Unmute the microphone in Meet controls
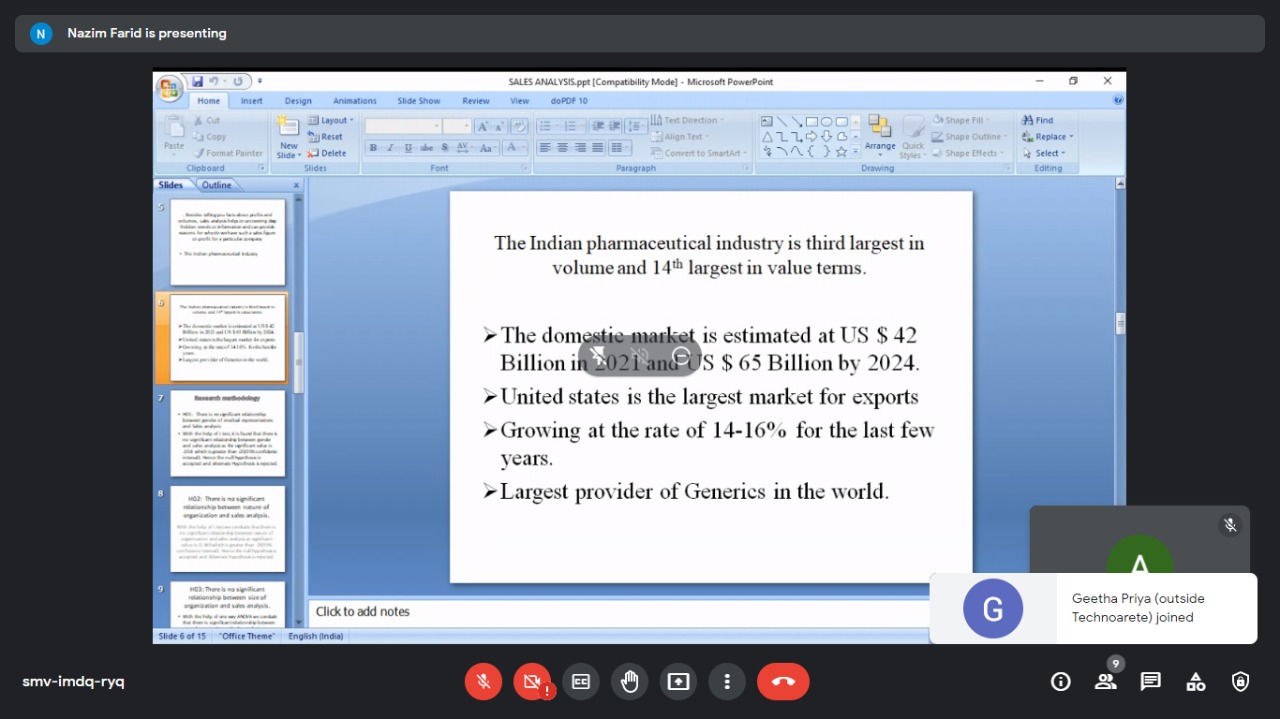 (483, 682)
